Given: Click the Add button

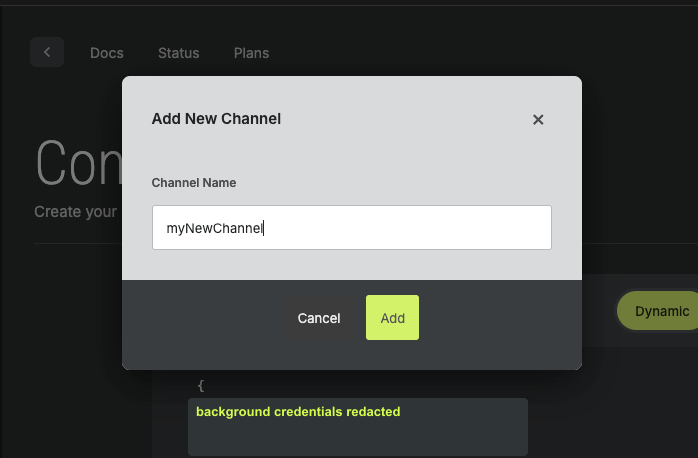Looking at the screenshot, I should 392,318.
